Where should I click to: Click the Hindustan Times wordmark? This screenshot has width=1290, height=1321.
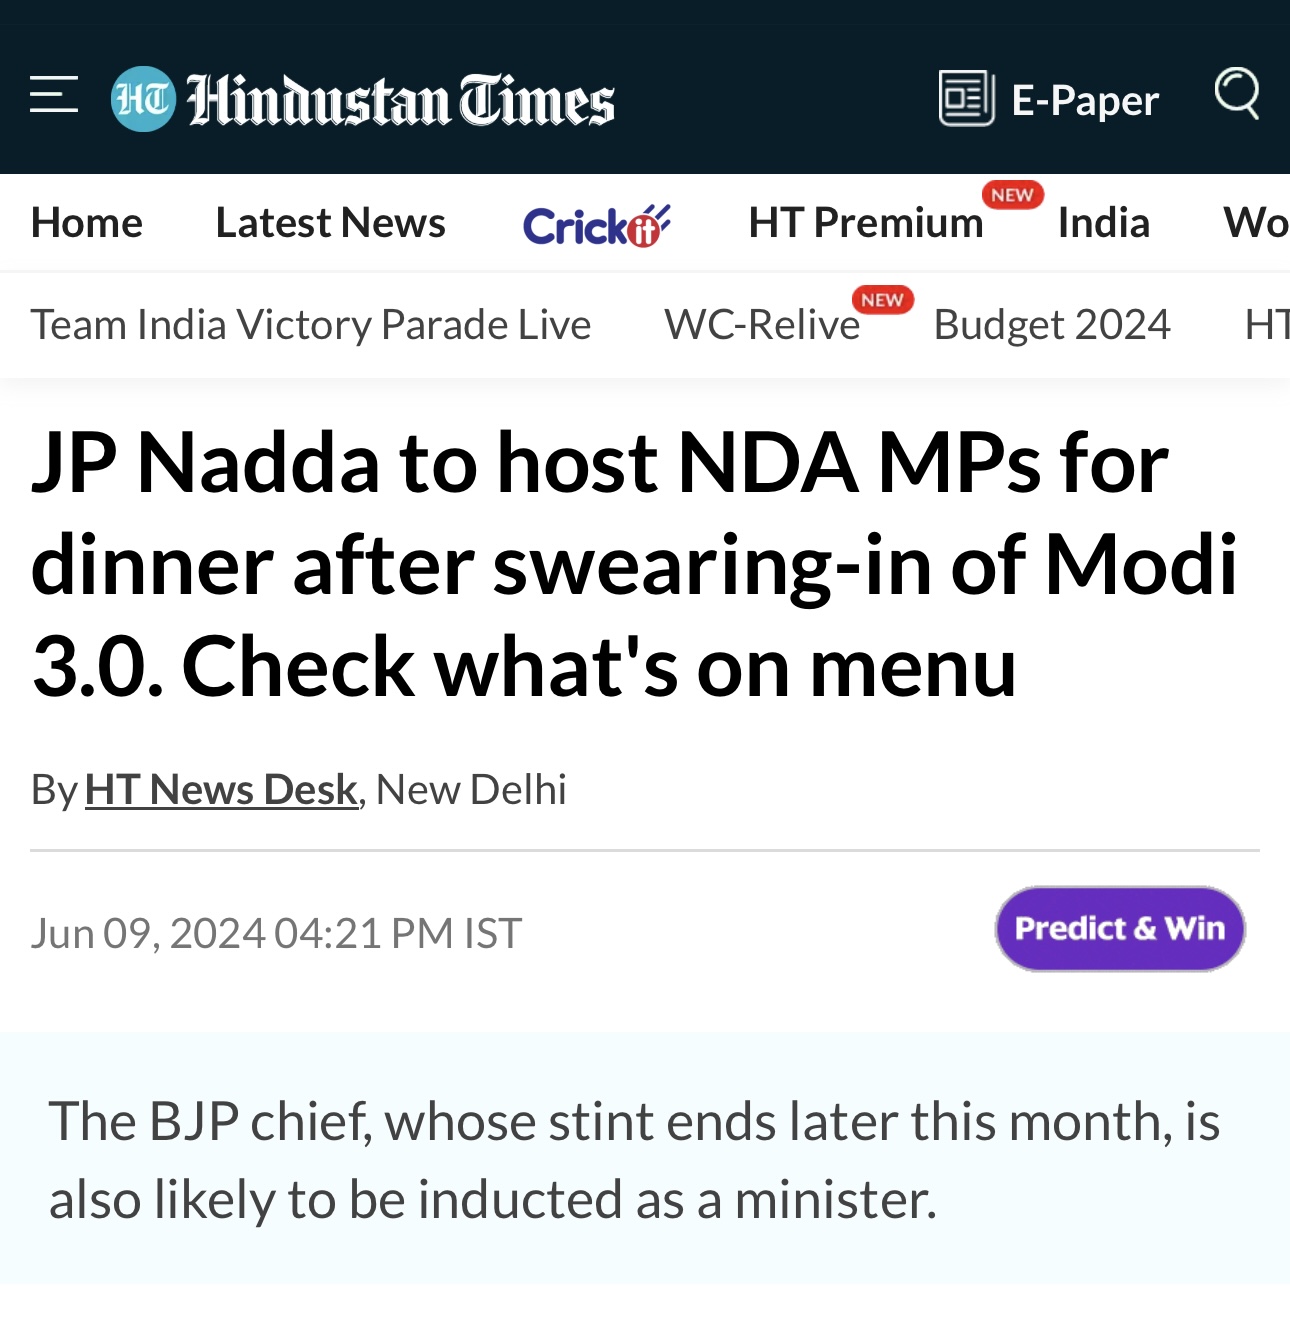point(401,100)
